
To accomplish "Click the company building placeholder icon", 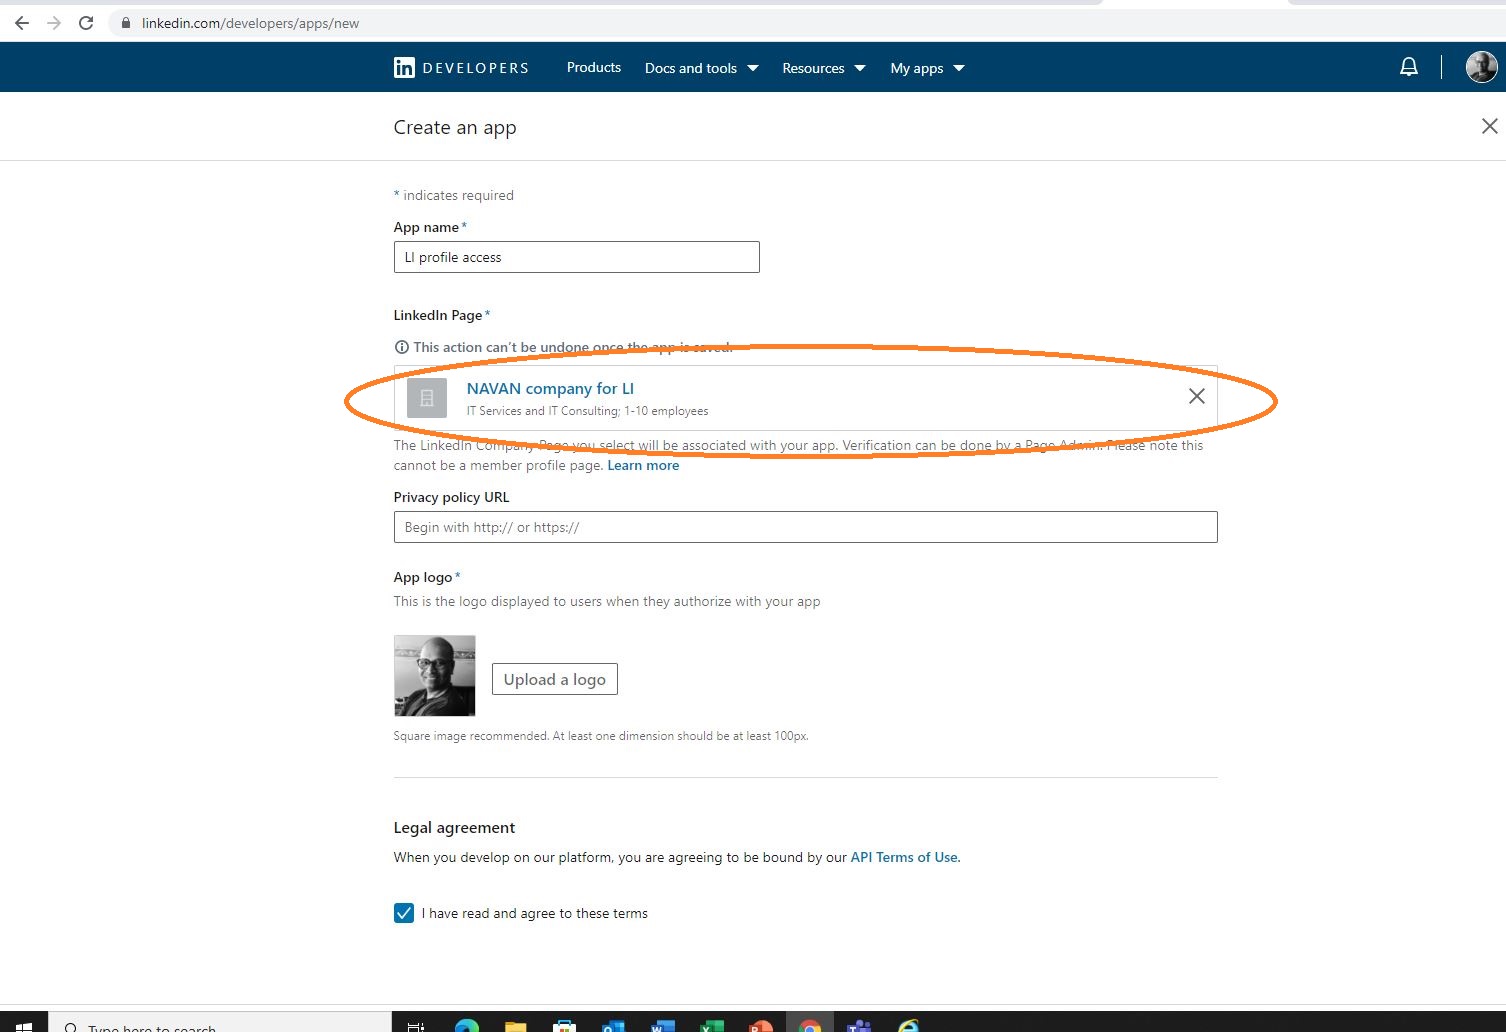I will (x=427, y=398).
